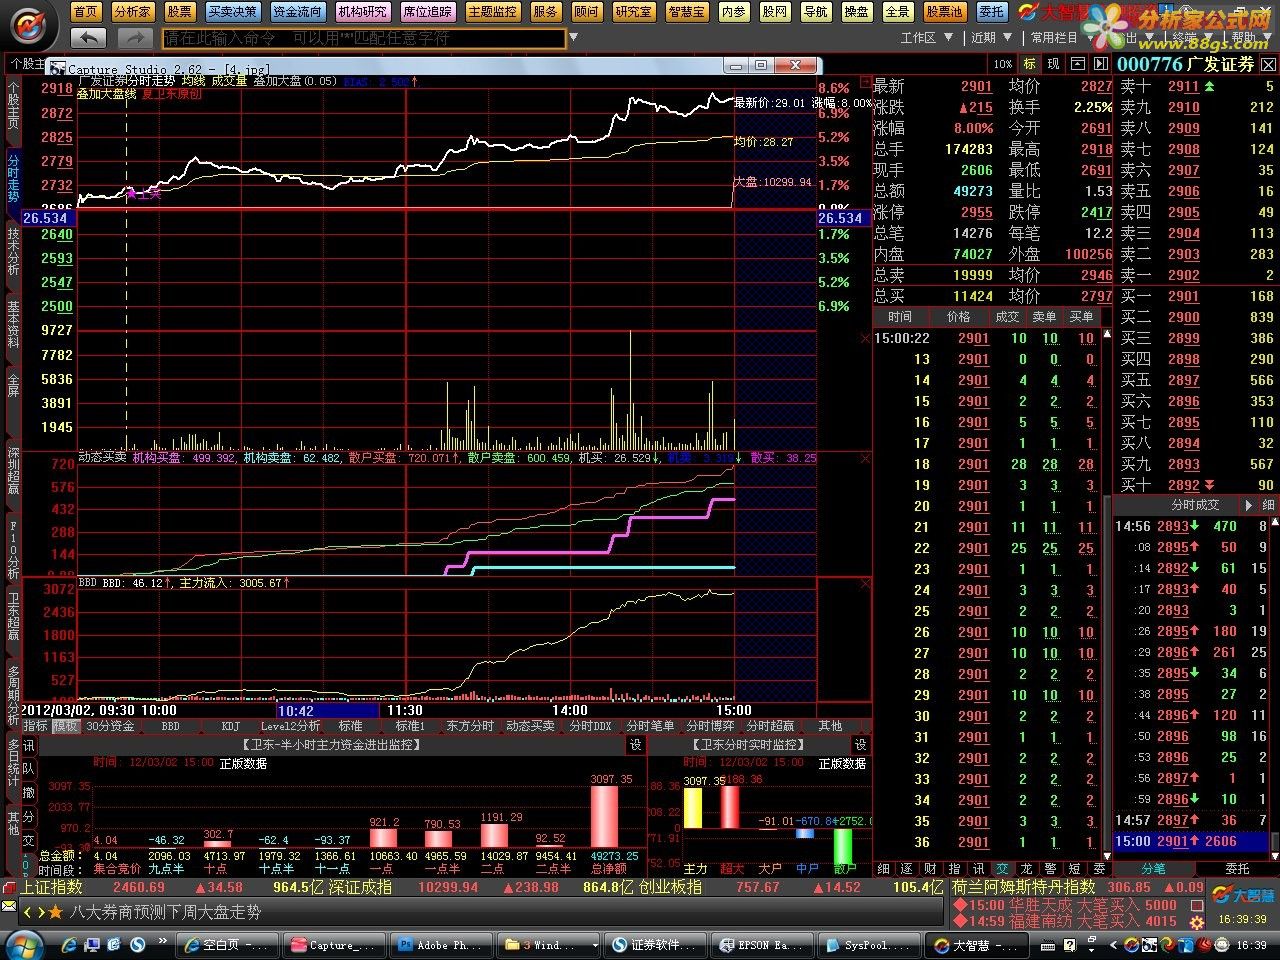The height and width of the screenshot is (960, 1280).
Task: Select the 分时博弈 indicator tab
Action: (710, 726)
